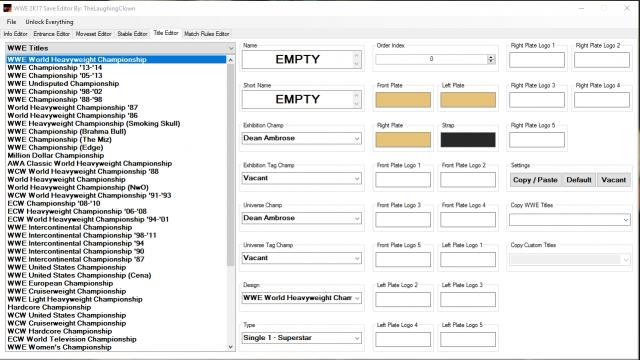Select the Title Editor tab
This screenshot has height=360, width=640.
pyautogui.click(x=166, y=33)
